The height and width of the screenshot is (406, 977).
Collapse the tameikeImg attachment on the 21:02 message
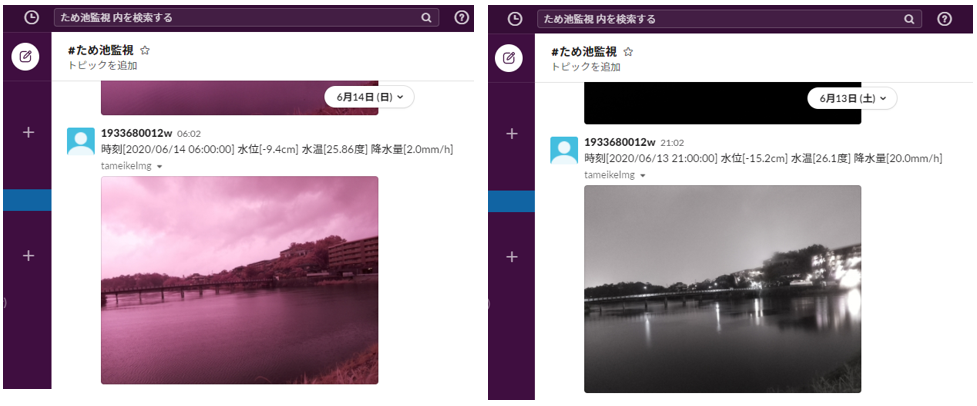(x=642, y=176)
